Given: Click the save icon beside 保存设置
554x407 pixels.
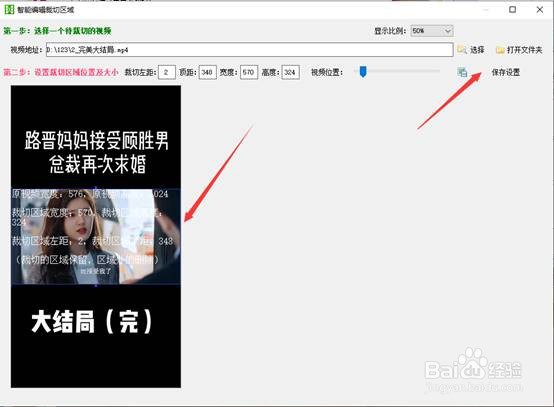Looking at the screenshot, I should click(462, 72).
